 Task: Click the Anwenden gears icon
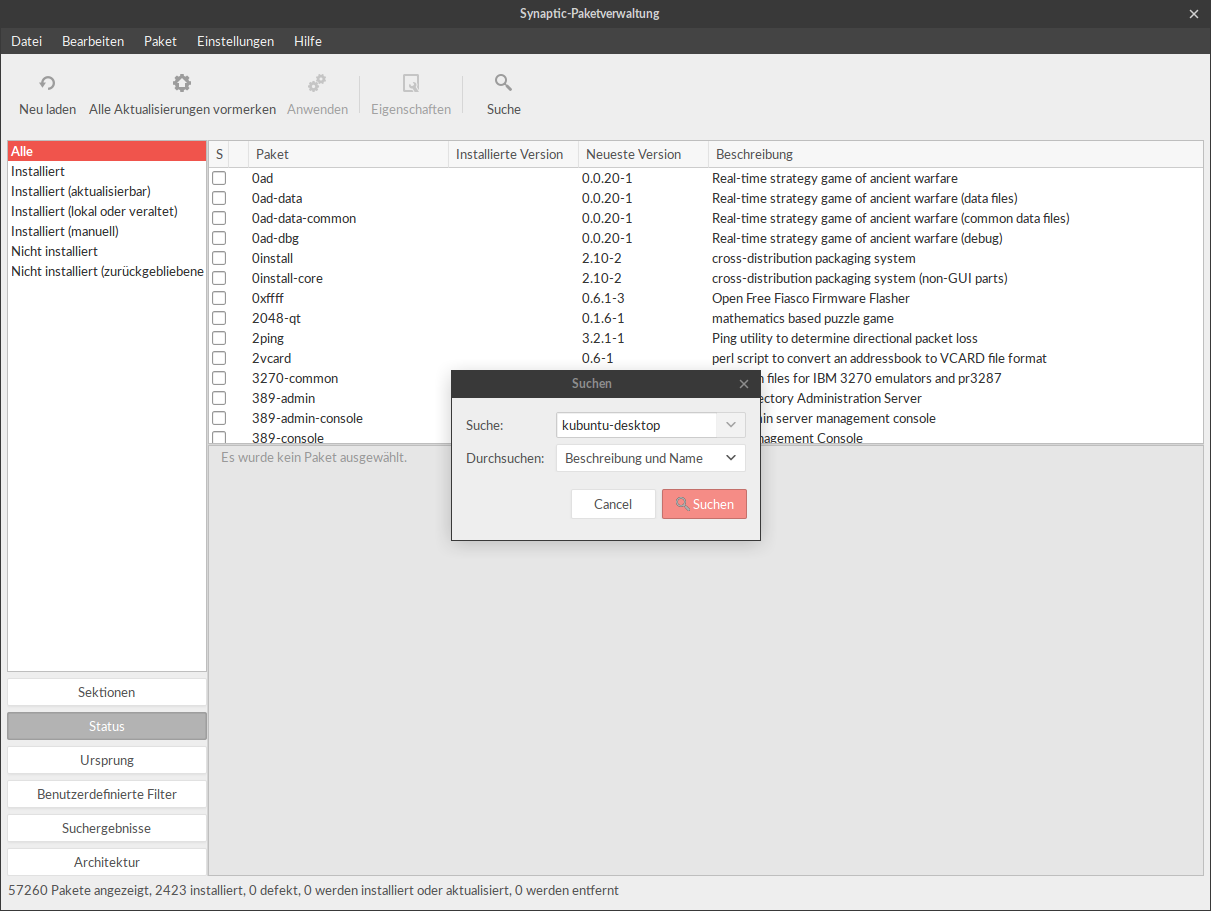click(317, 83)
